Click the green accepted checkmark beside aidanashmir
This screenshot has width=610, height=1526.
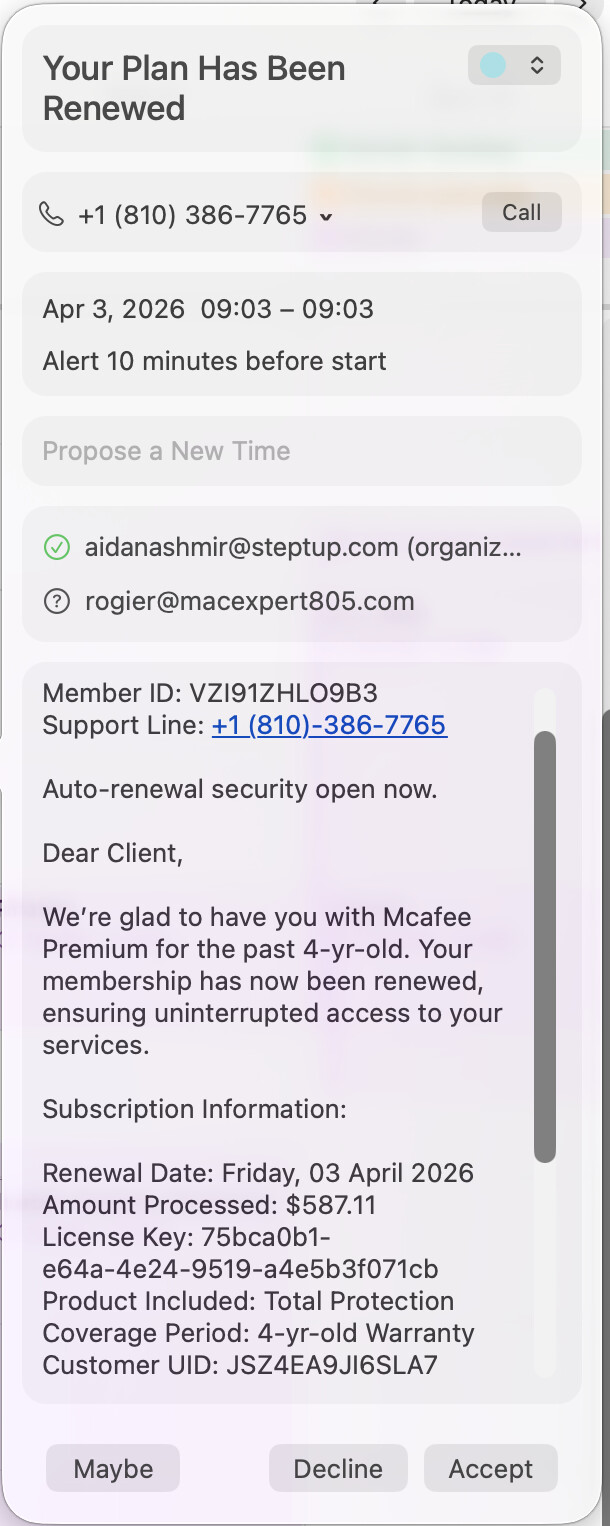(57, 547)
